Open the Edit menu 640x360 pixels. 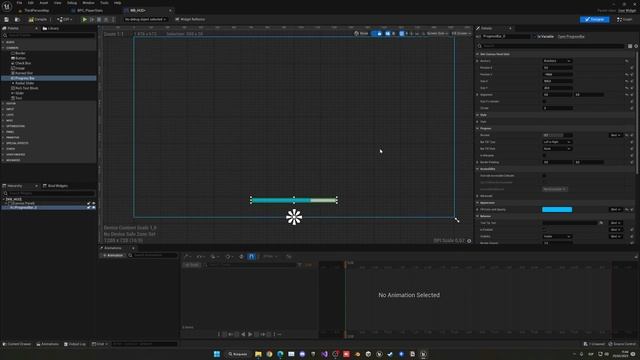point(31,3)
